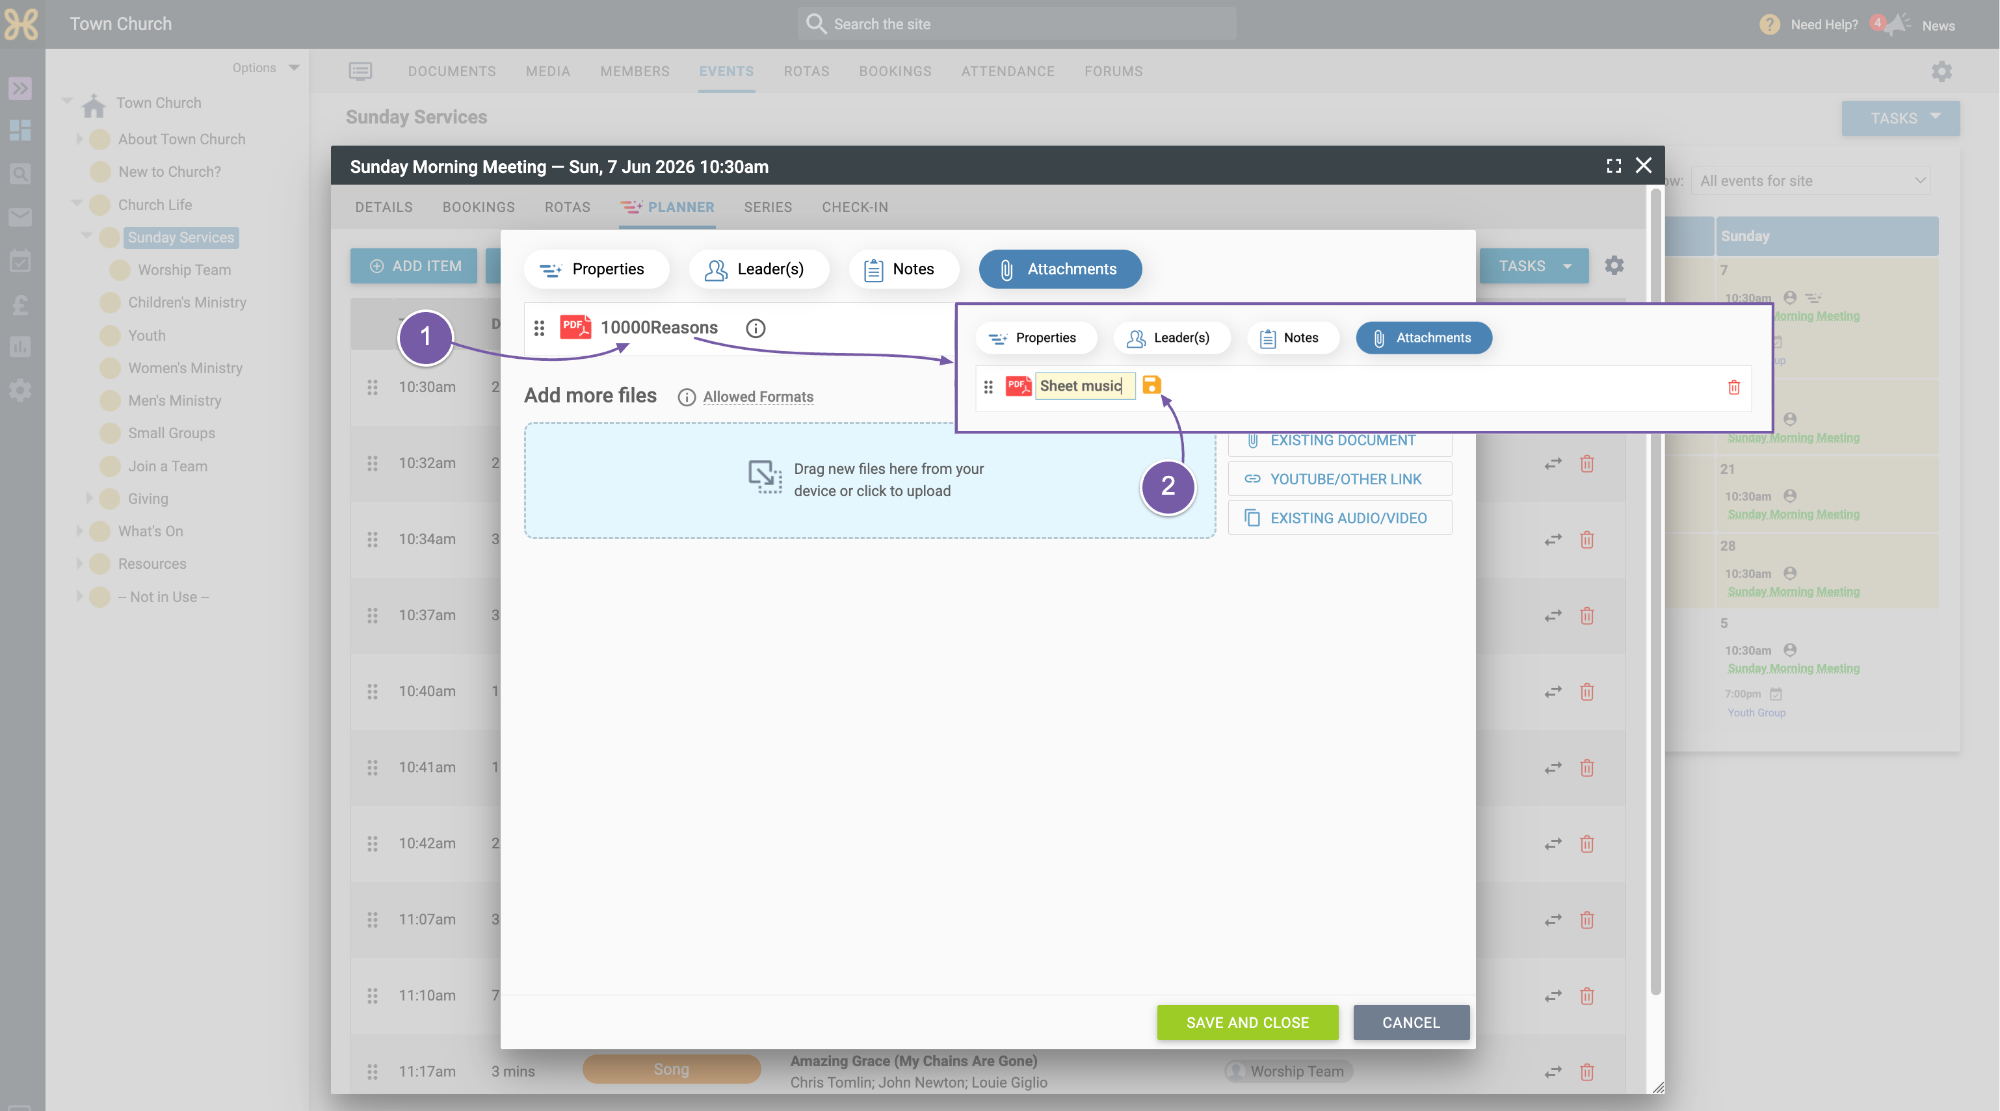Click the page settings gear at top right

tap(1942, 71)
